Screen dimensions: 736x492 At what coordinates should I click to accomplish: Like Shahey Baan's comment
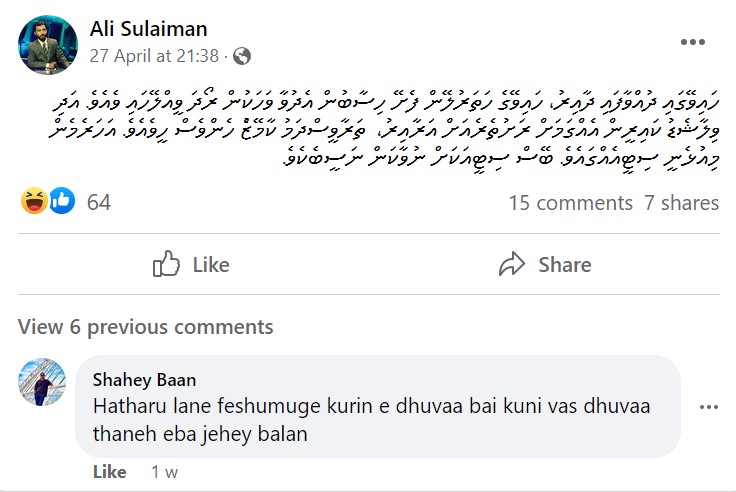tap(109, 472)
